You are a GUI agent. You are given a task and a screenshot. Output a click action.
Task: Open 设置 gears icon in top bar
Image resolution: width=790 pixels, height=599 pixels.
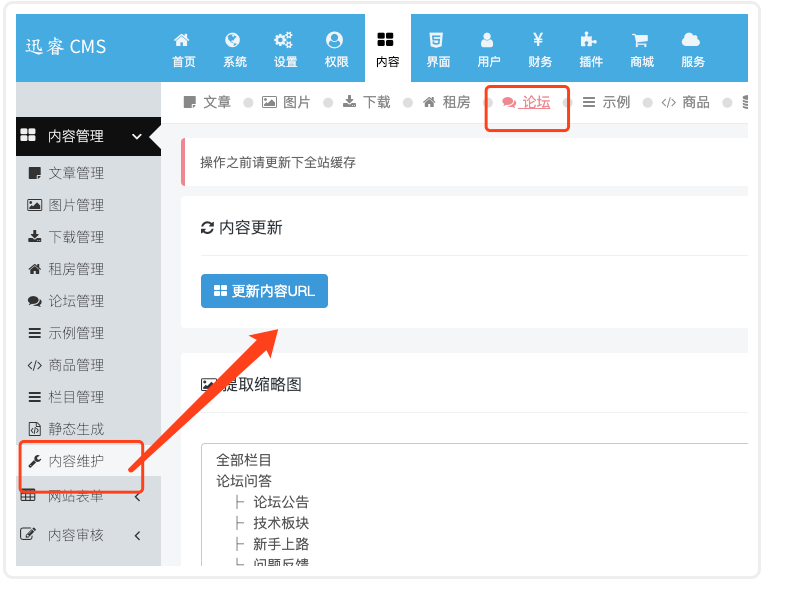tap(284, 41)
